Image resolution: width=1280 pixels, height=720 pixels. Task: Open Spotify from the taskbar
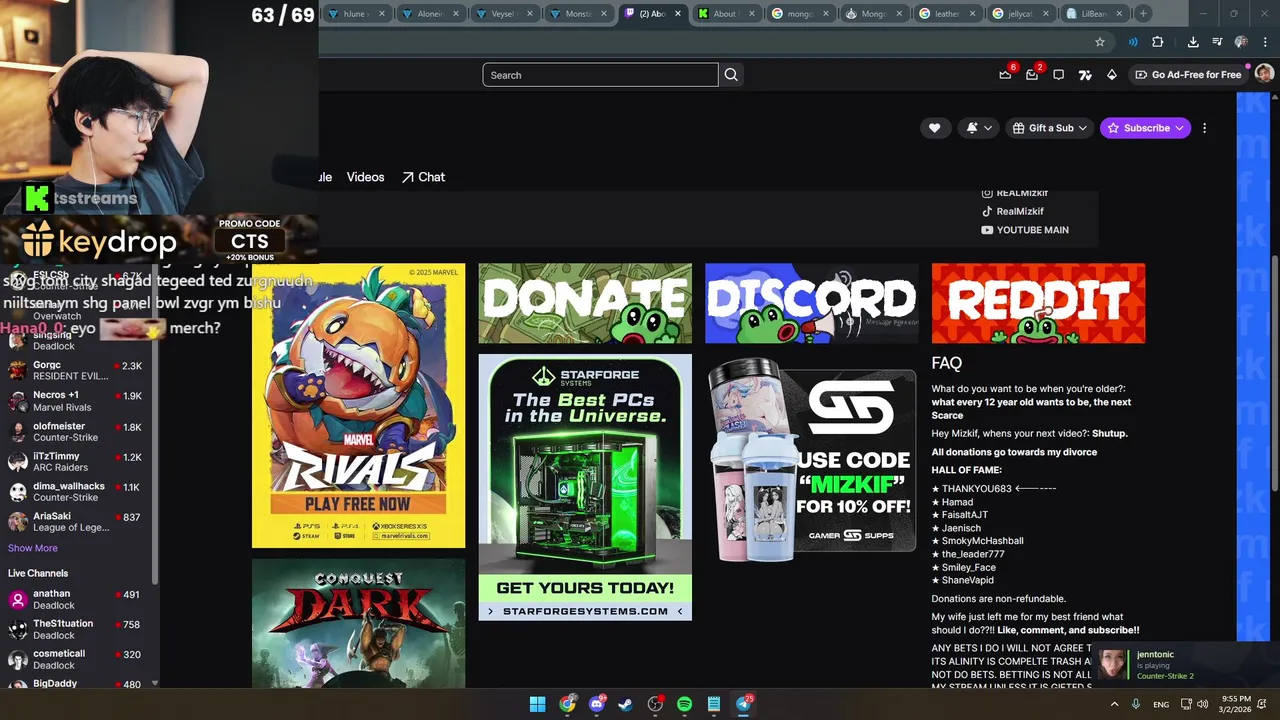[684, 704]
